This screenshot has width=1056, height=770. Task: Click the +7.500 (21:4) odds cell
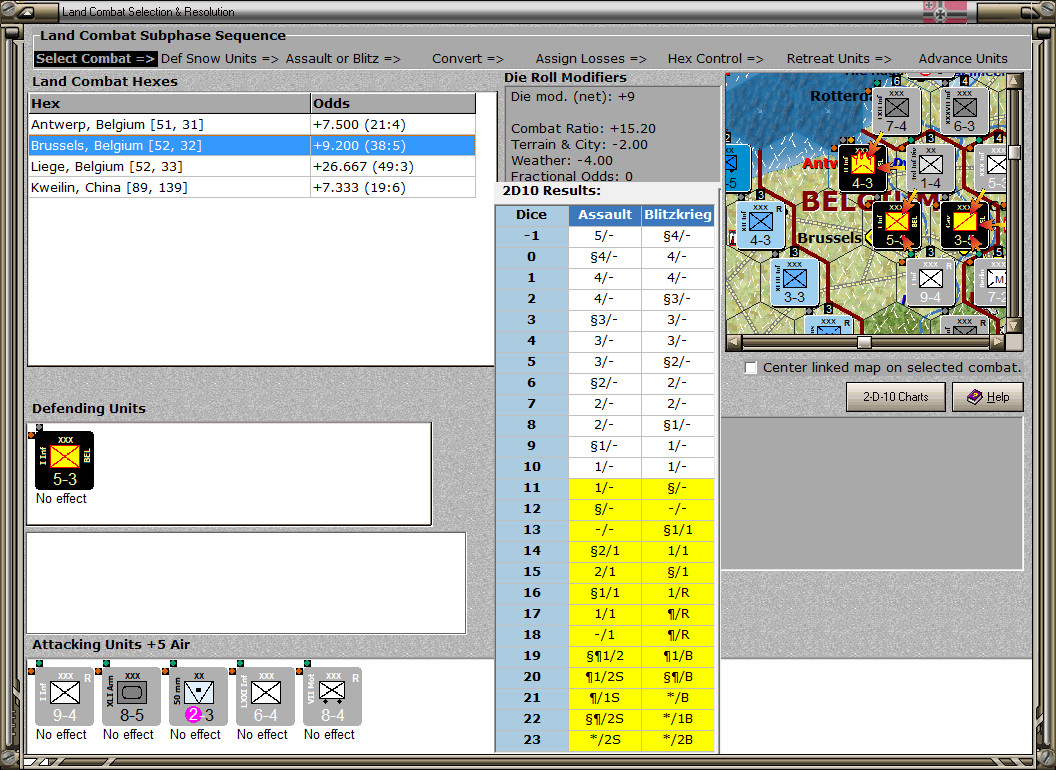tap(393, 125)
